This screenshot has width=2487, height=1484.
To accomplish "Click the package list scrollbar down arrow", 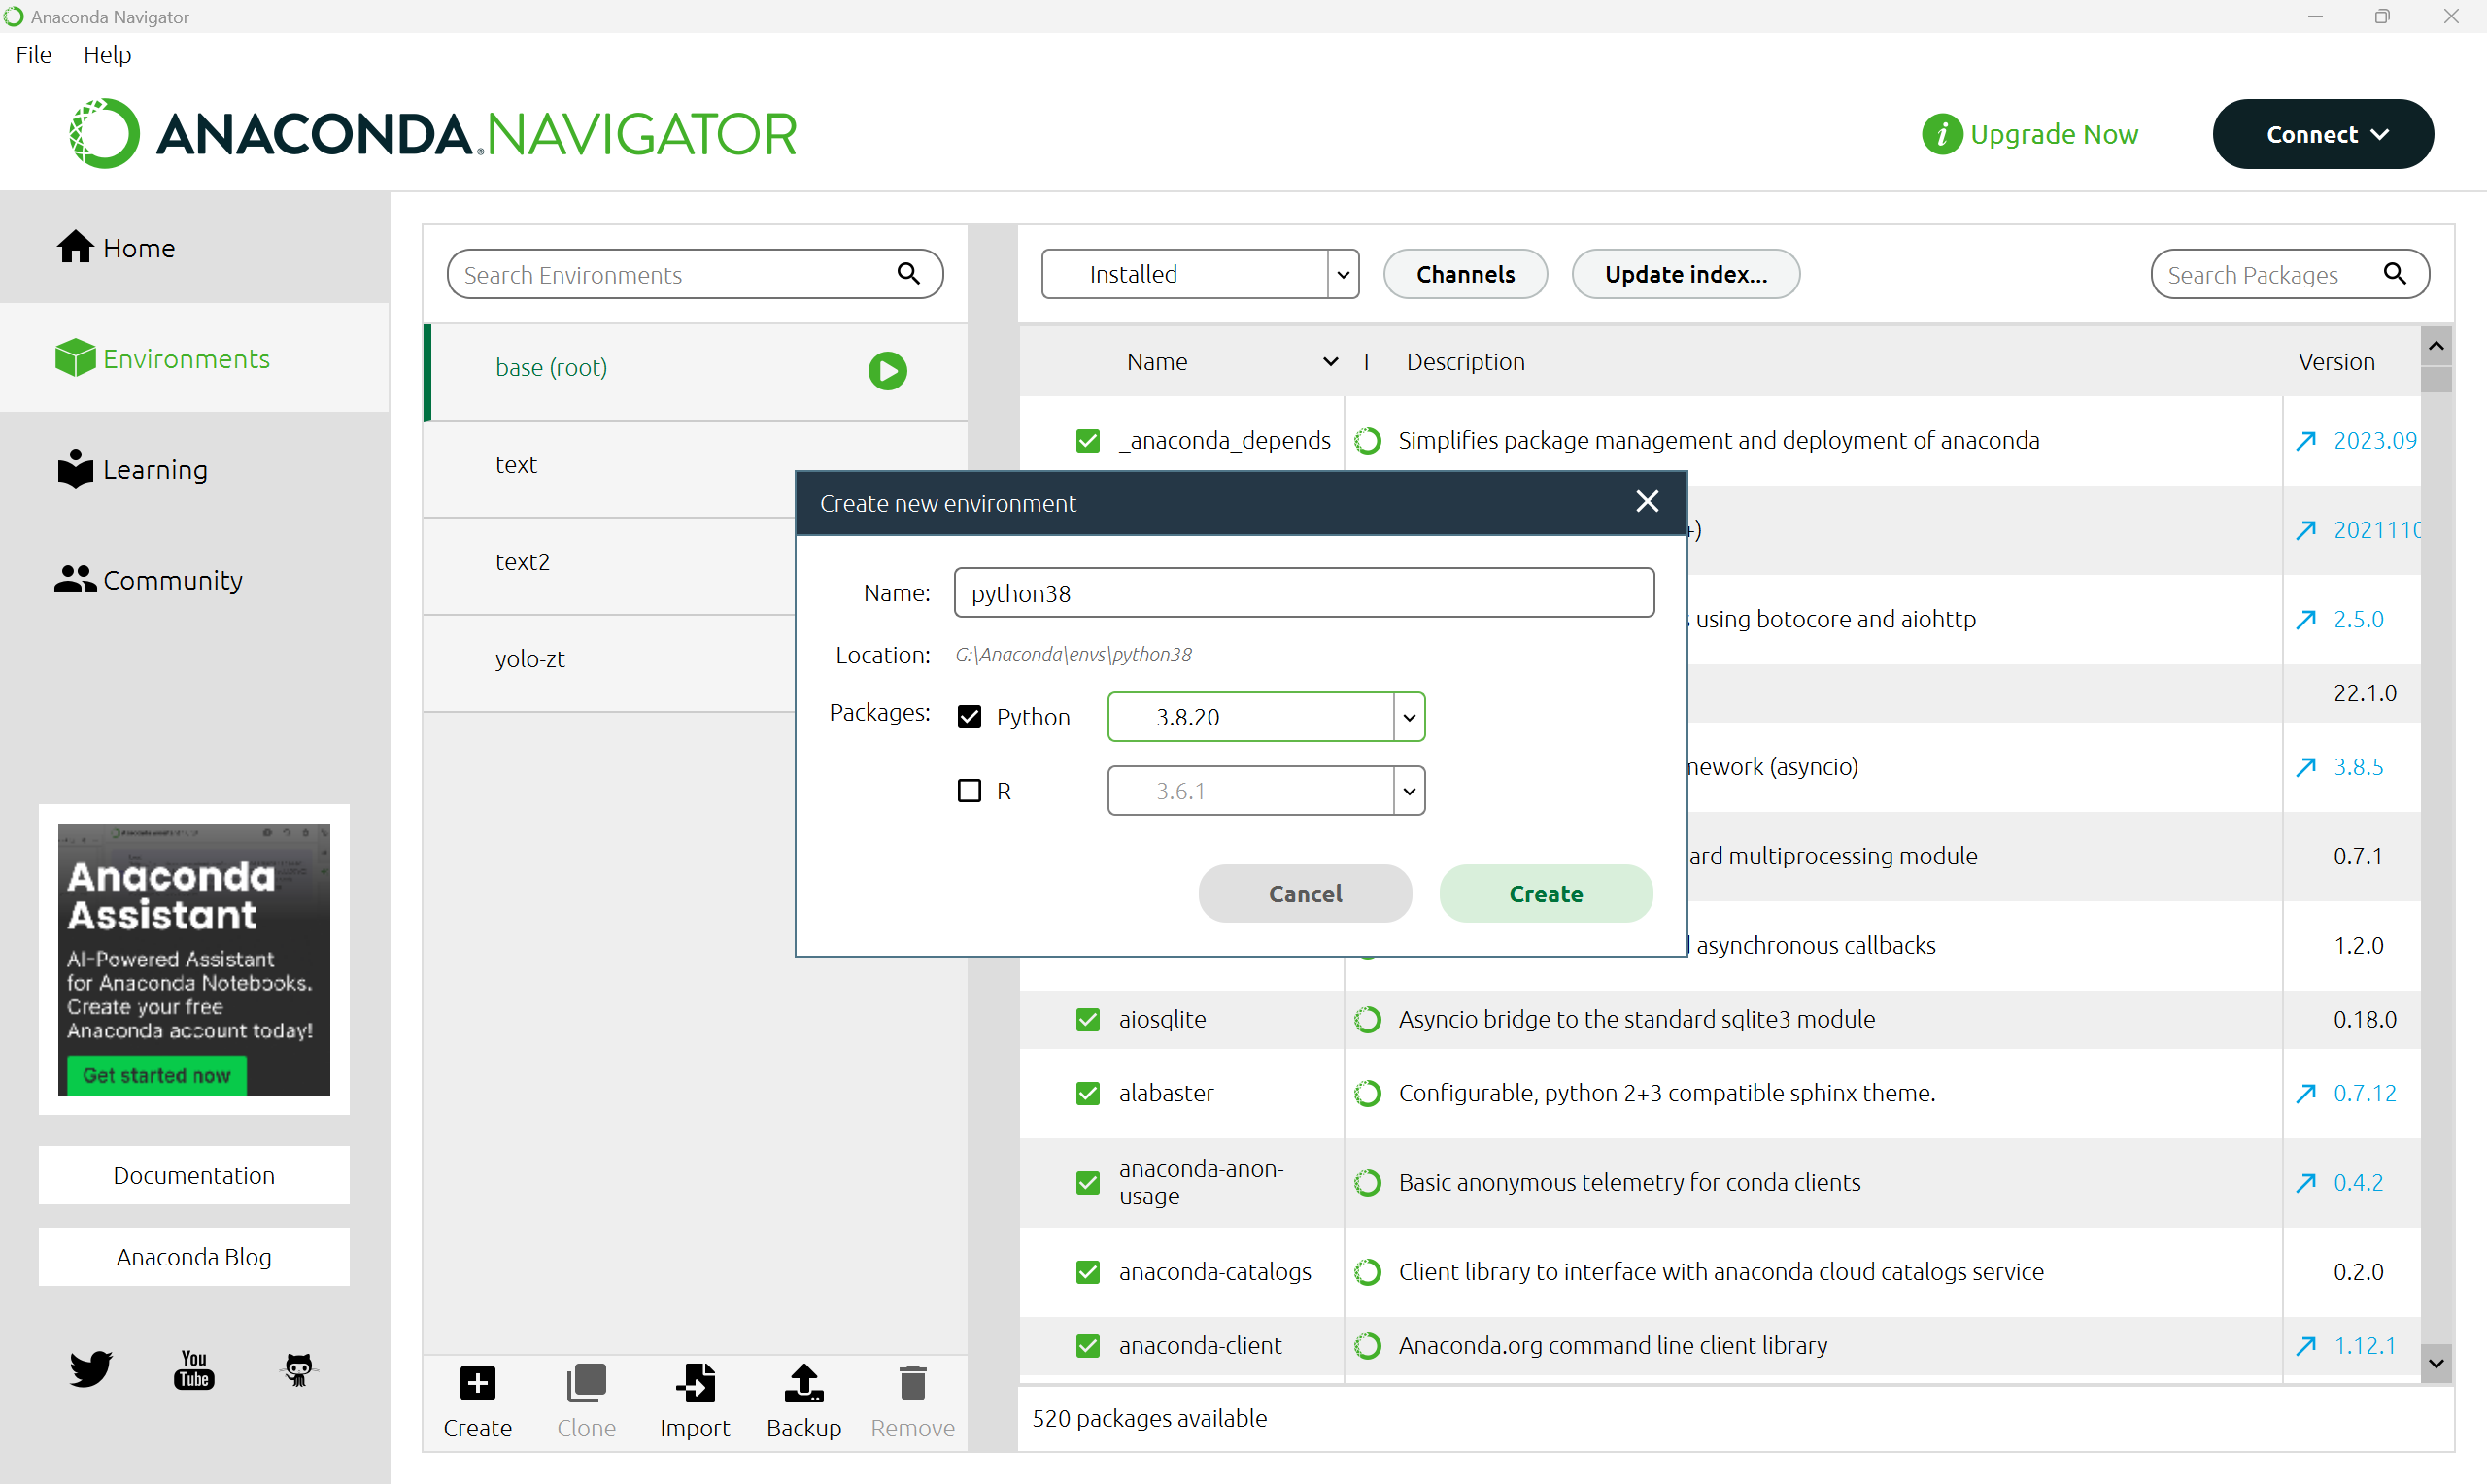I will point(2437,1363).
